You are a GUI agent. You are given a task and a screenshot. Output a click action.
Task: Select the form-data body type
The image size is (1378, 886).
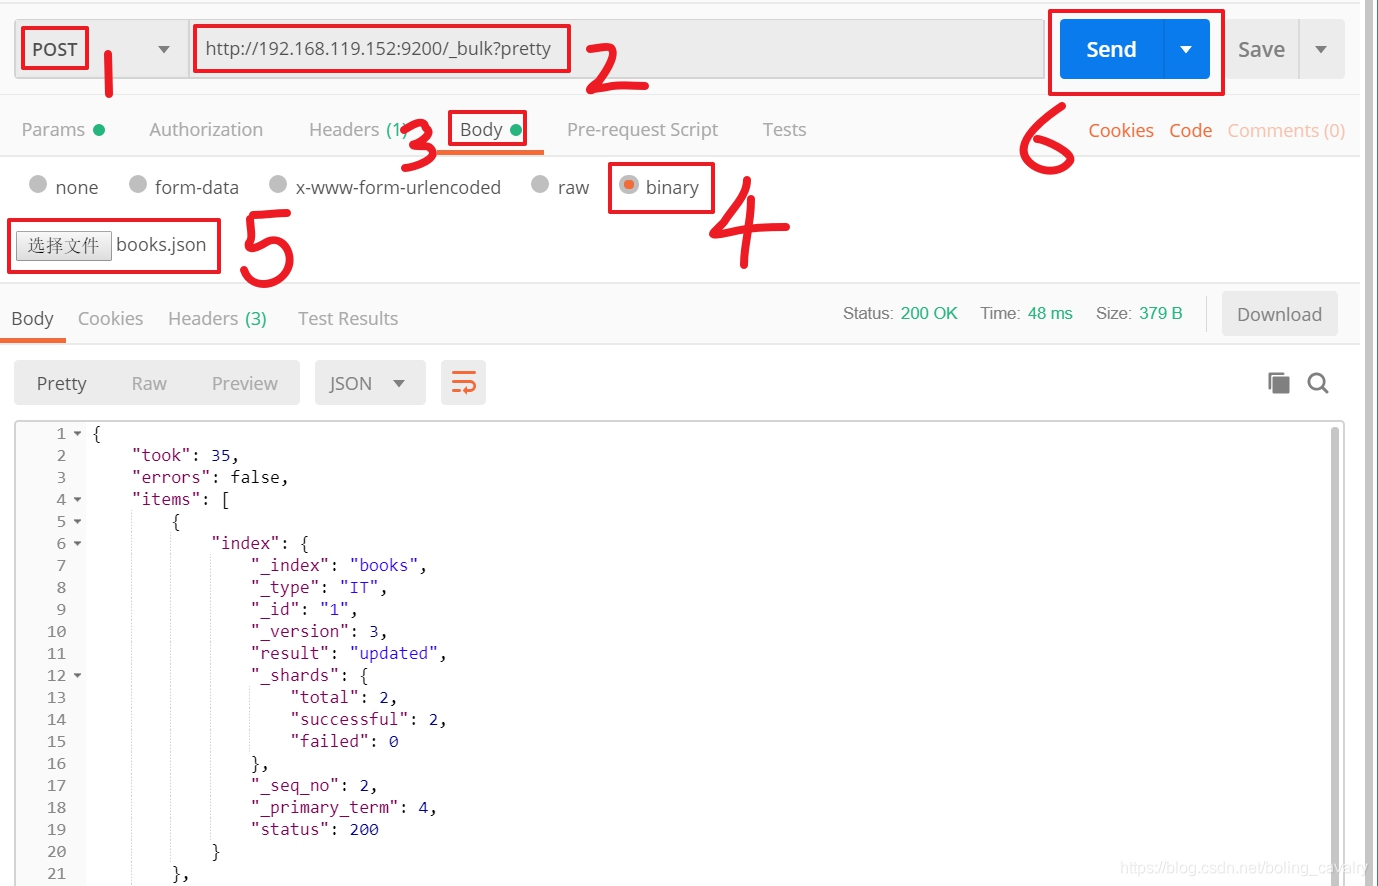(x=184, y=186)
